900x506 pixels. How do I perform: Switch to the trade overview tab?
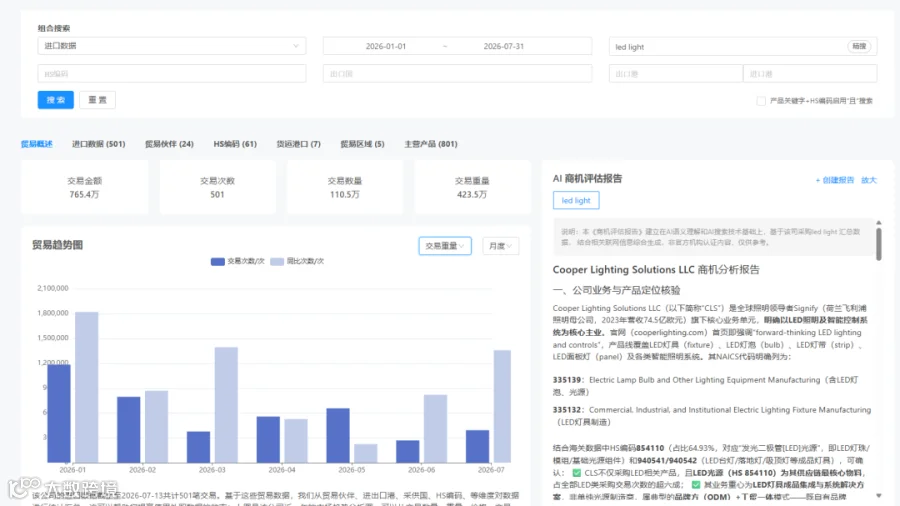37,144
